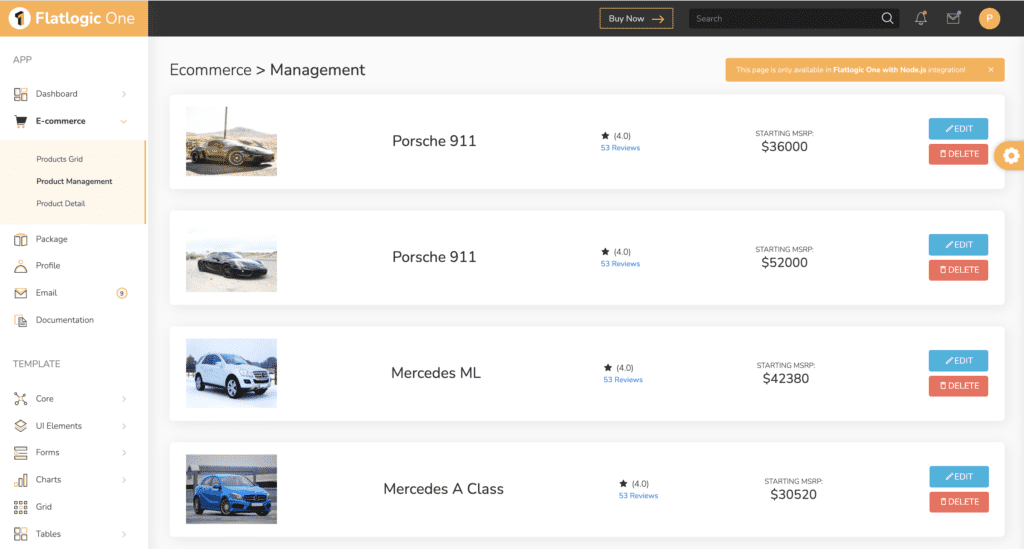Expand the Tables menu chevron
The image size is (1024, 549).
(x=123, y=534)
